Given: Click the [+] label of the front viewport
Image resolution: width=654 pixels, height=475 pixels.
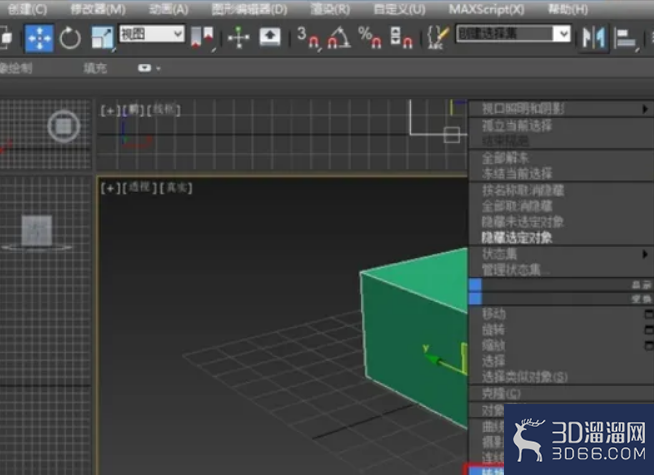Looking at the screenshot, I should [x=110, y=111].
